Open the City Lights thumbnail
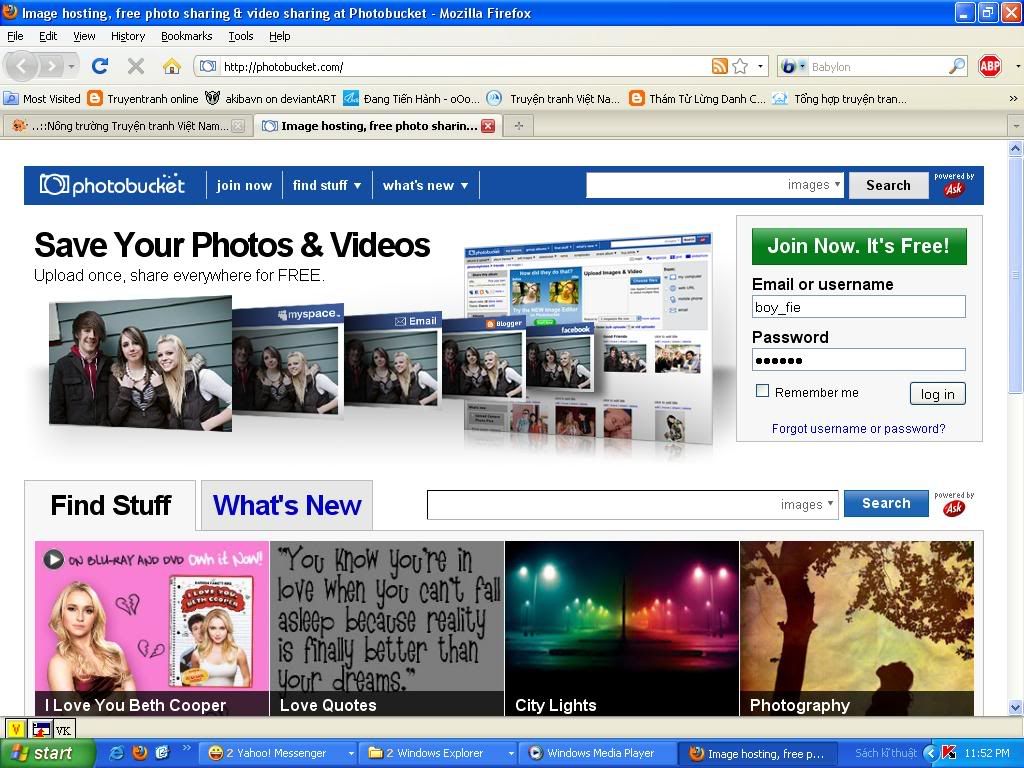Image resolution: width=1024 pixels, height=768 pixels. pyautogui.click(x=622, y=628)
